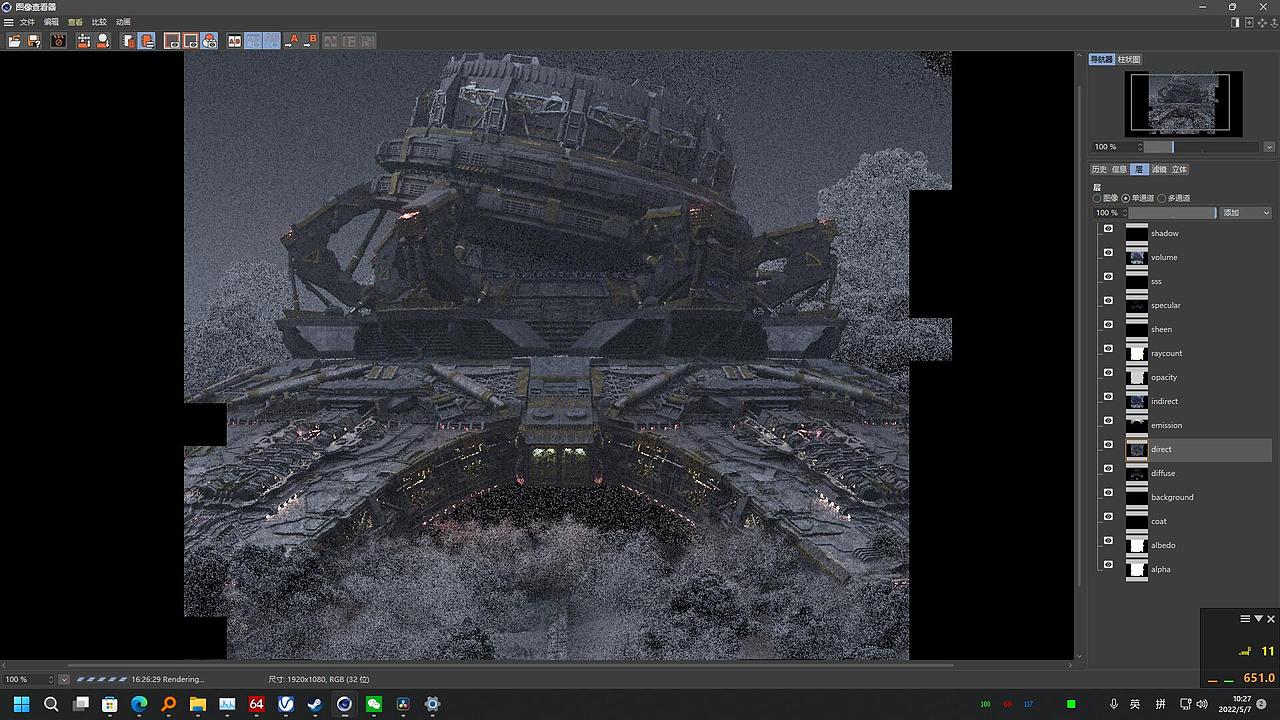The image size is (1280, 720).
Task: Open the bottom-left zoom dropdown arrow
Action: point(64,680)
